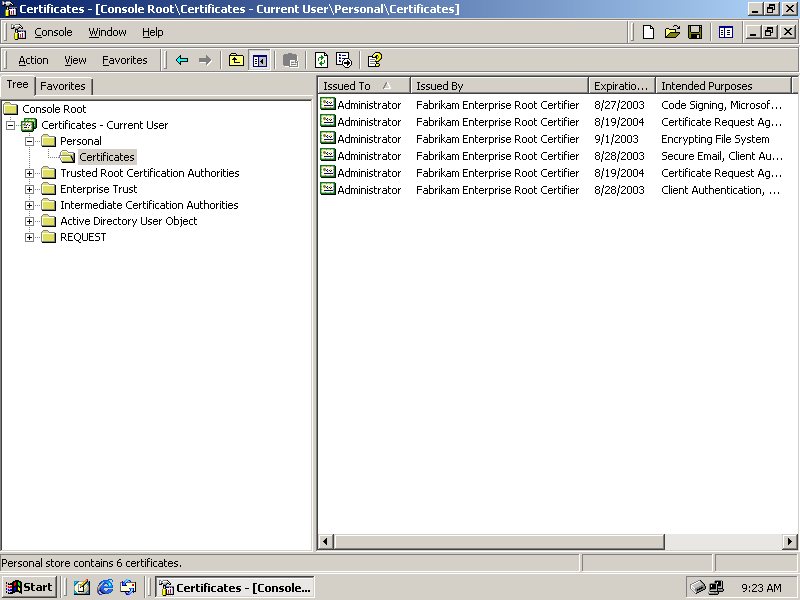Open the Action menu
Image resolution: width=800 pixels, height=600 pixels.
pos(33,60)
